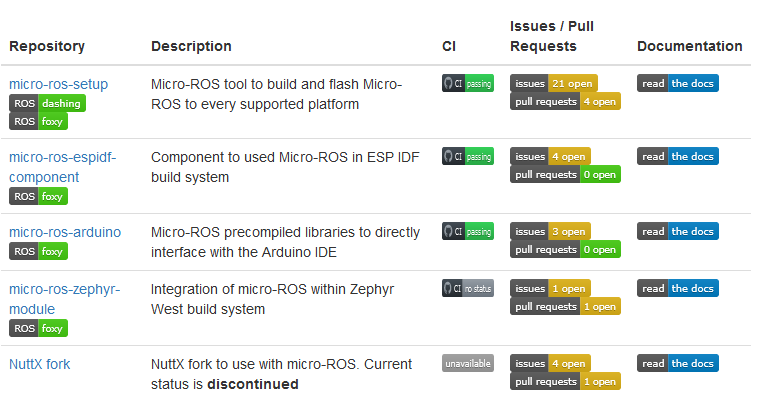Screen dimensions: 766x419
Task: Open the issues 21 open badge
Action: [x=553, y=83]
